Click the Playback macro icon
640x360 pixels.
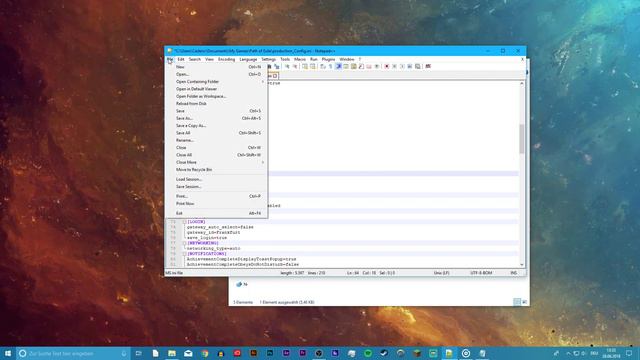click(402, 66)
